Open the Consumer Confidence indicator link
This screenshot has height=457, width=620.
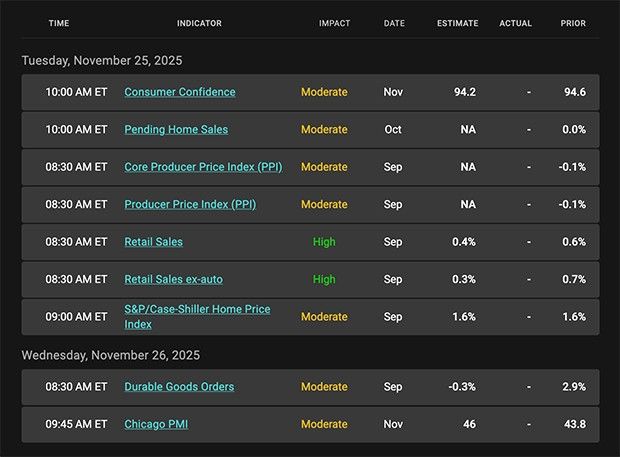click(x=180, y=92)
